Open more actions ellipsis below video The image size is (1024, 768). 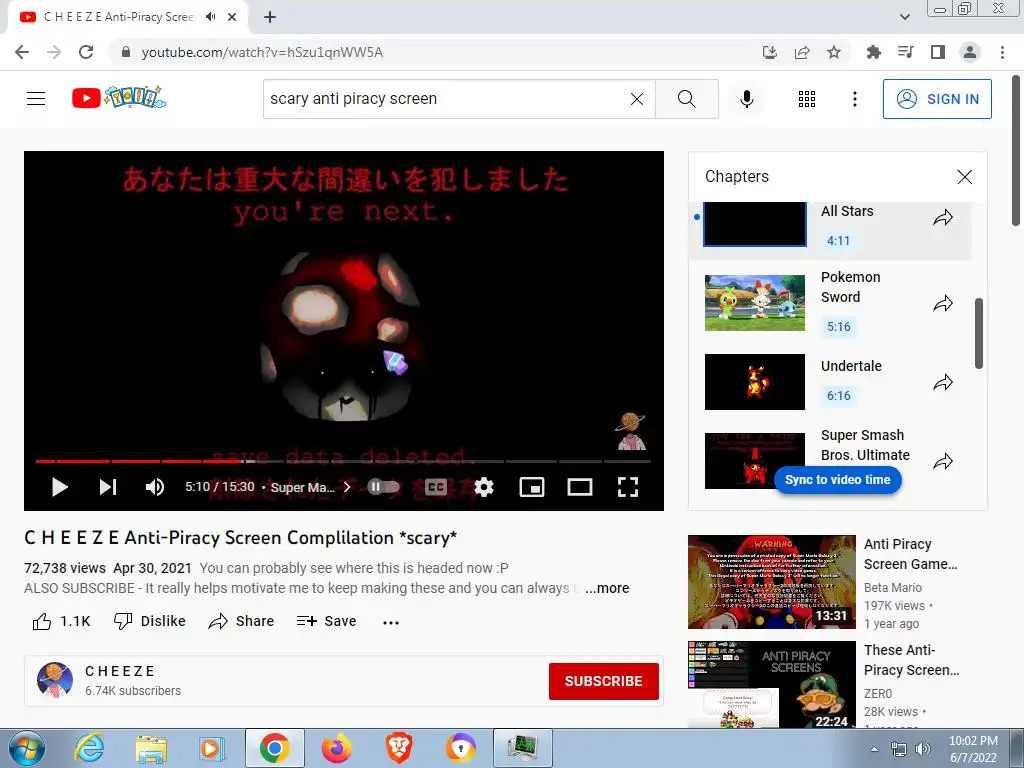tap(391, 622)
